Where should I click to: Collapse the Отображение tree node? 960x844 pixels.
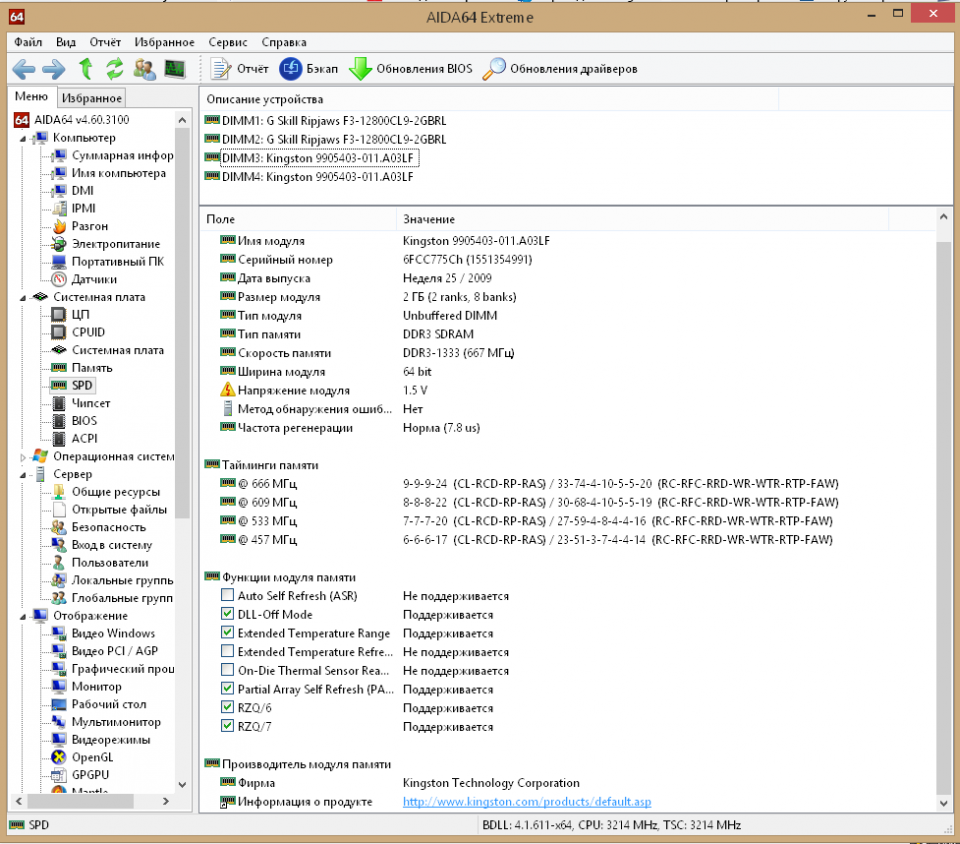click(x=22, y=616)
